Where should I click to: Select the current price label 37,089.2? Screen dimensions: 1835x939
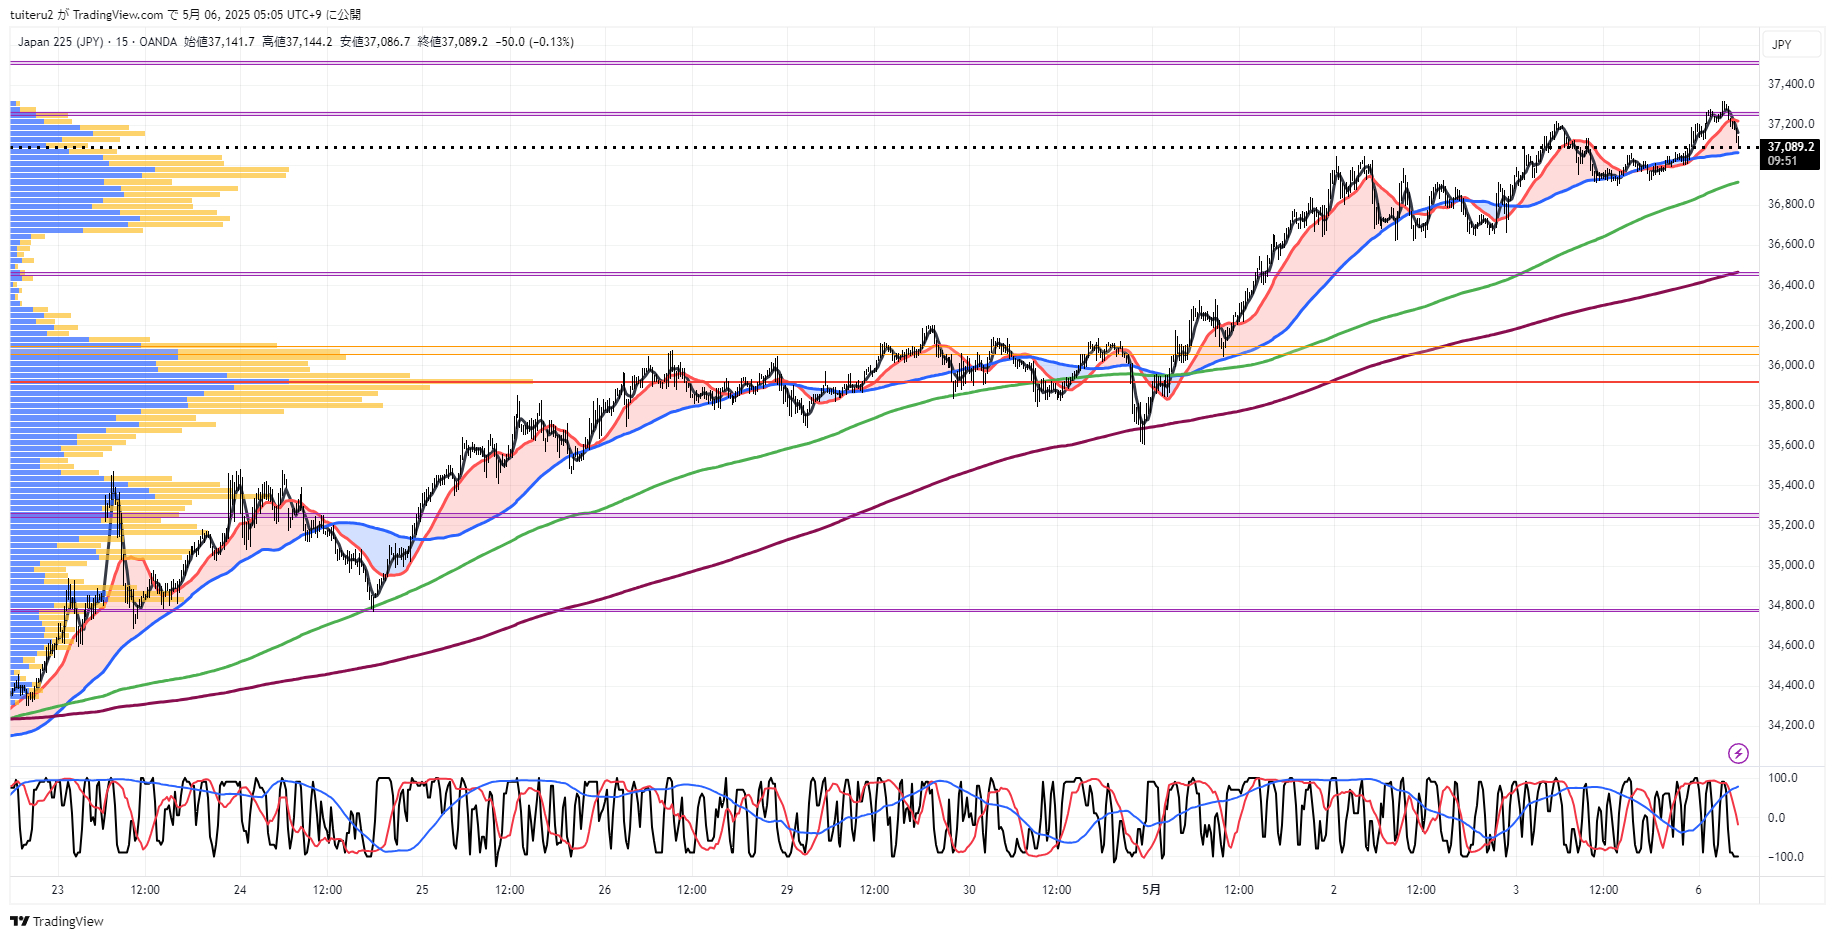tap(1791, 147)
